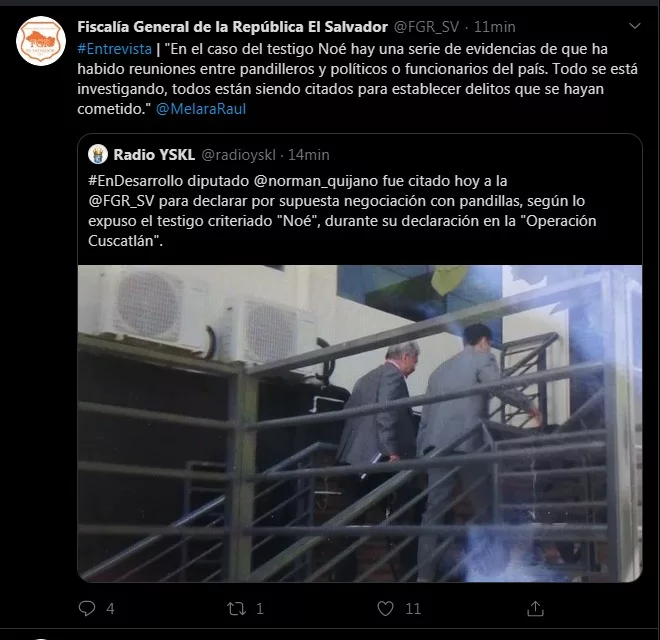Click the reply speech bubble icon

pyautogui.click(x=87, y=608)
